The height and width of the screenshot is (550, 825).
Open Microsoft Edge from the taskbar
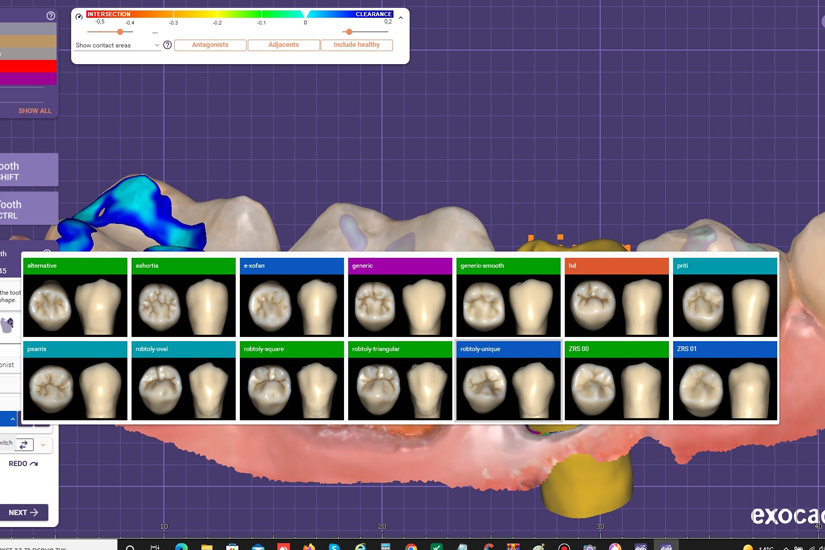pos(181,547)
